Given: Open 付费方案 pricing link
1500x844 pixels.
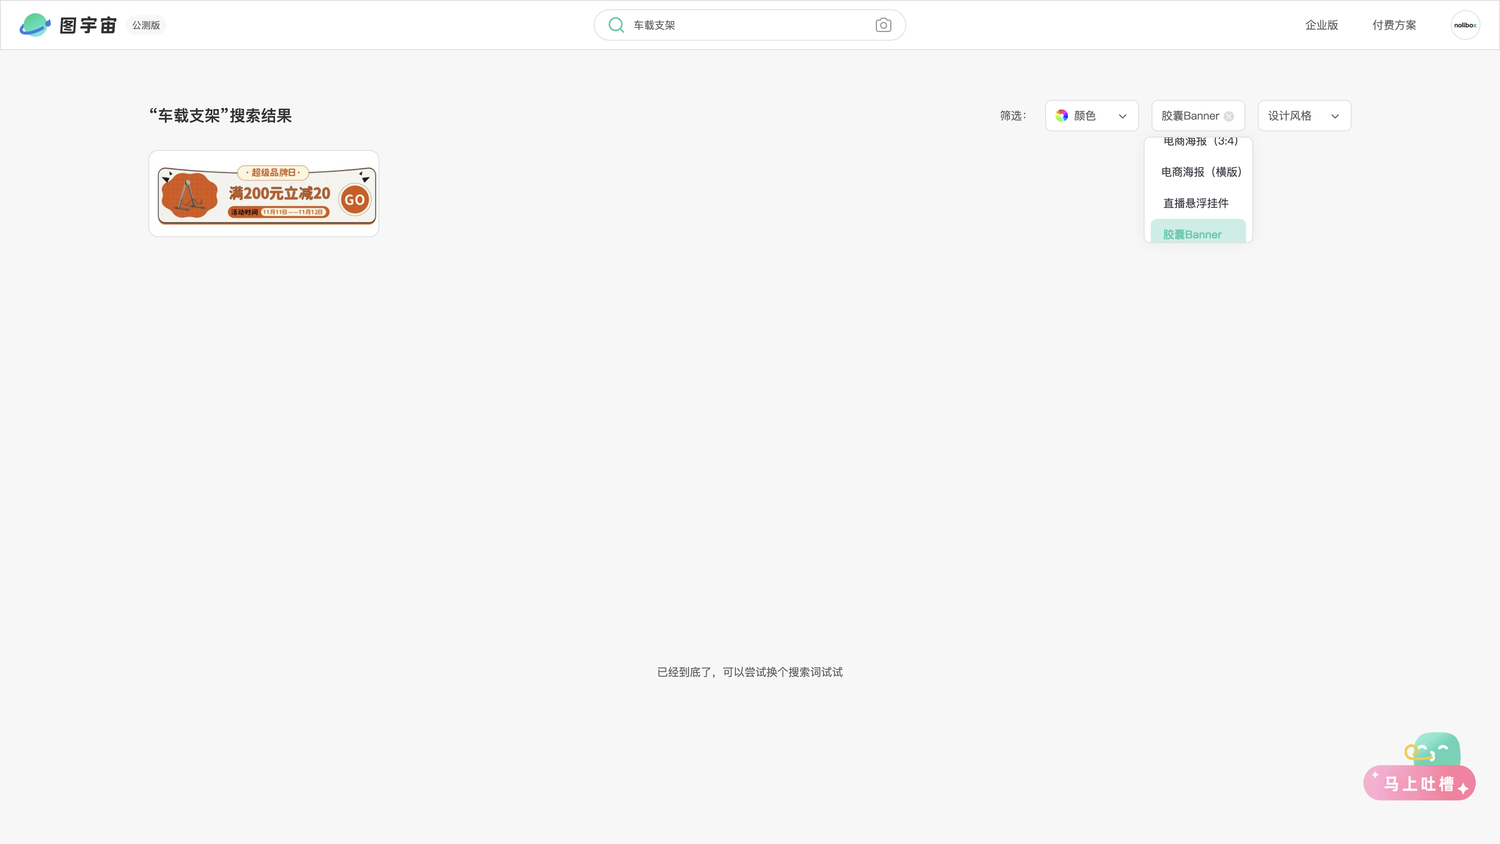Looking at the screenshot, I should [x=1394, y=25].
